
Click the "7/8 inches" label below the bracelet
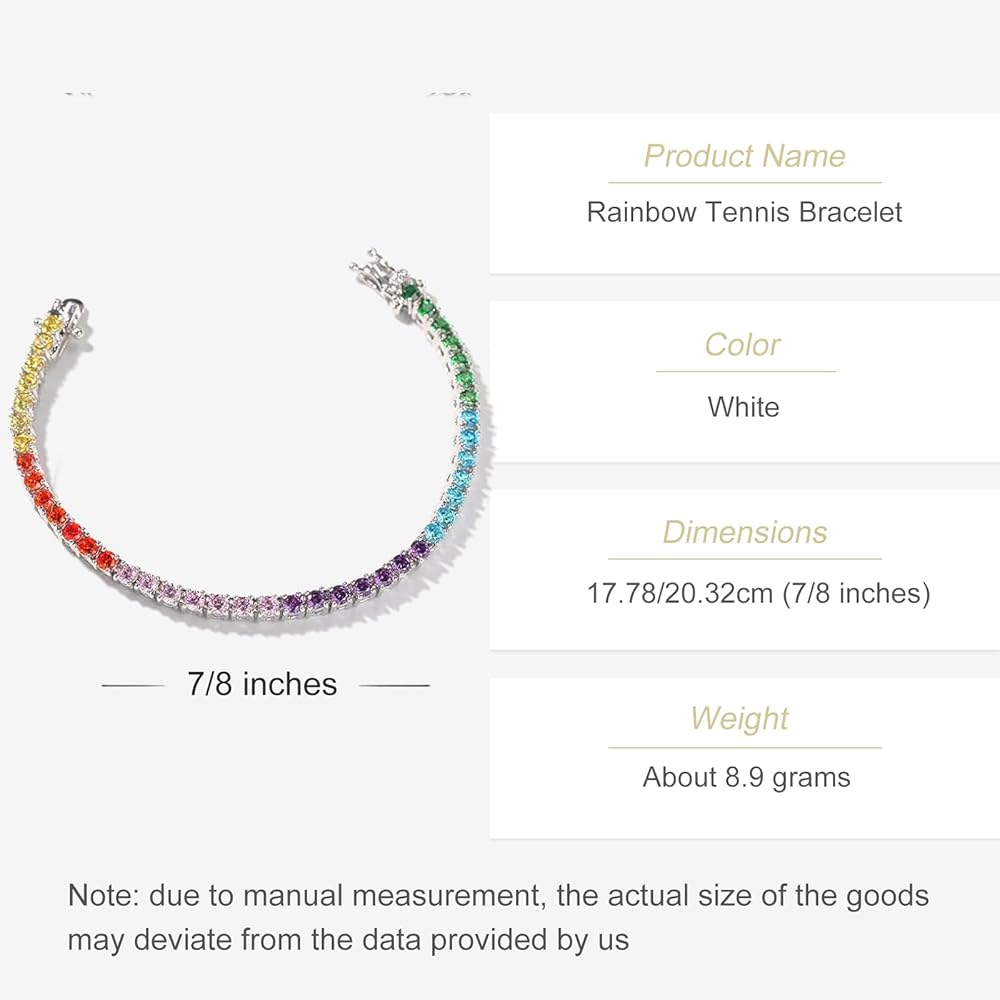[x=263, y=685]
